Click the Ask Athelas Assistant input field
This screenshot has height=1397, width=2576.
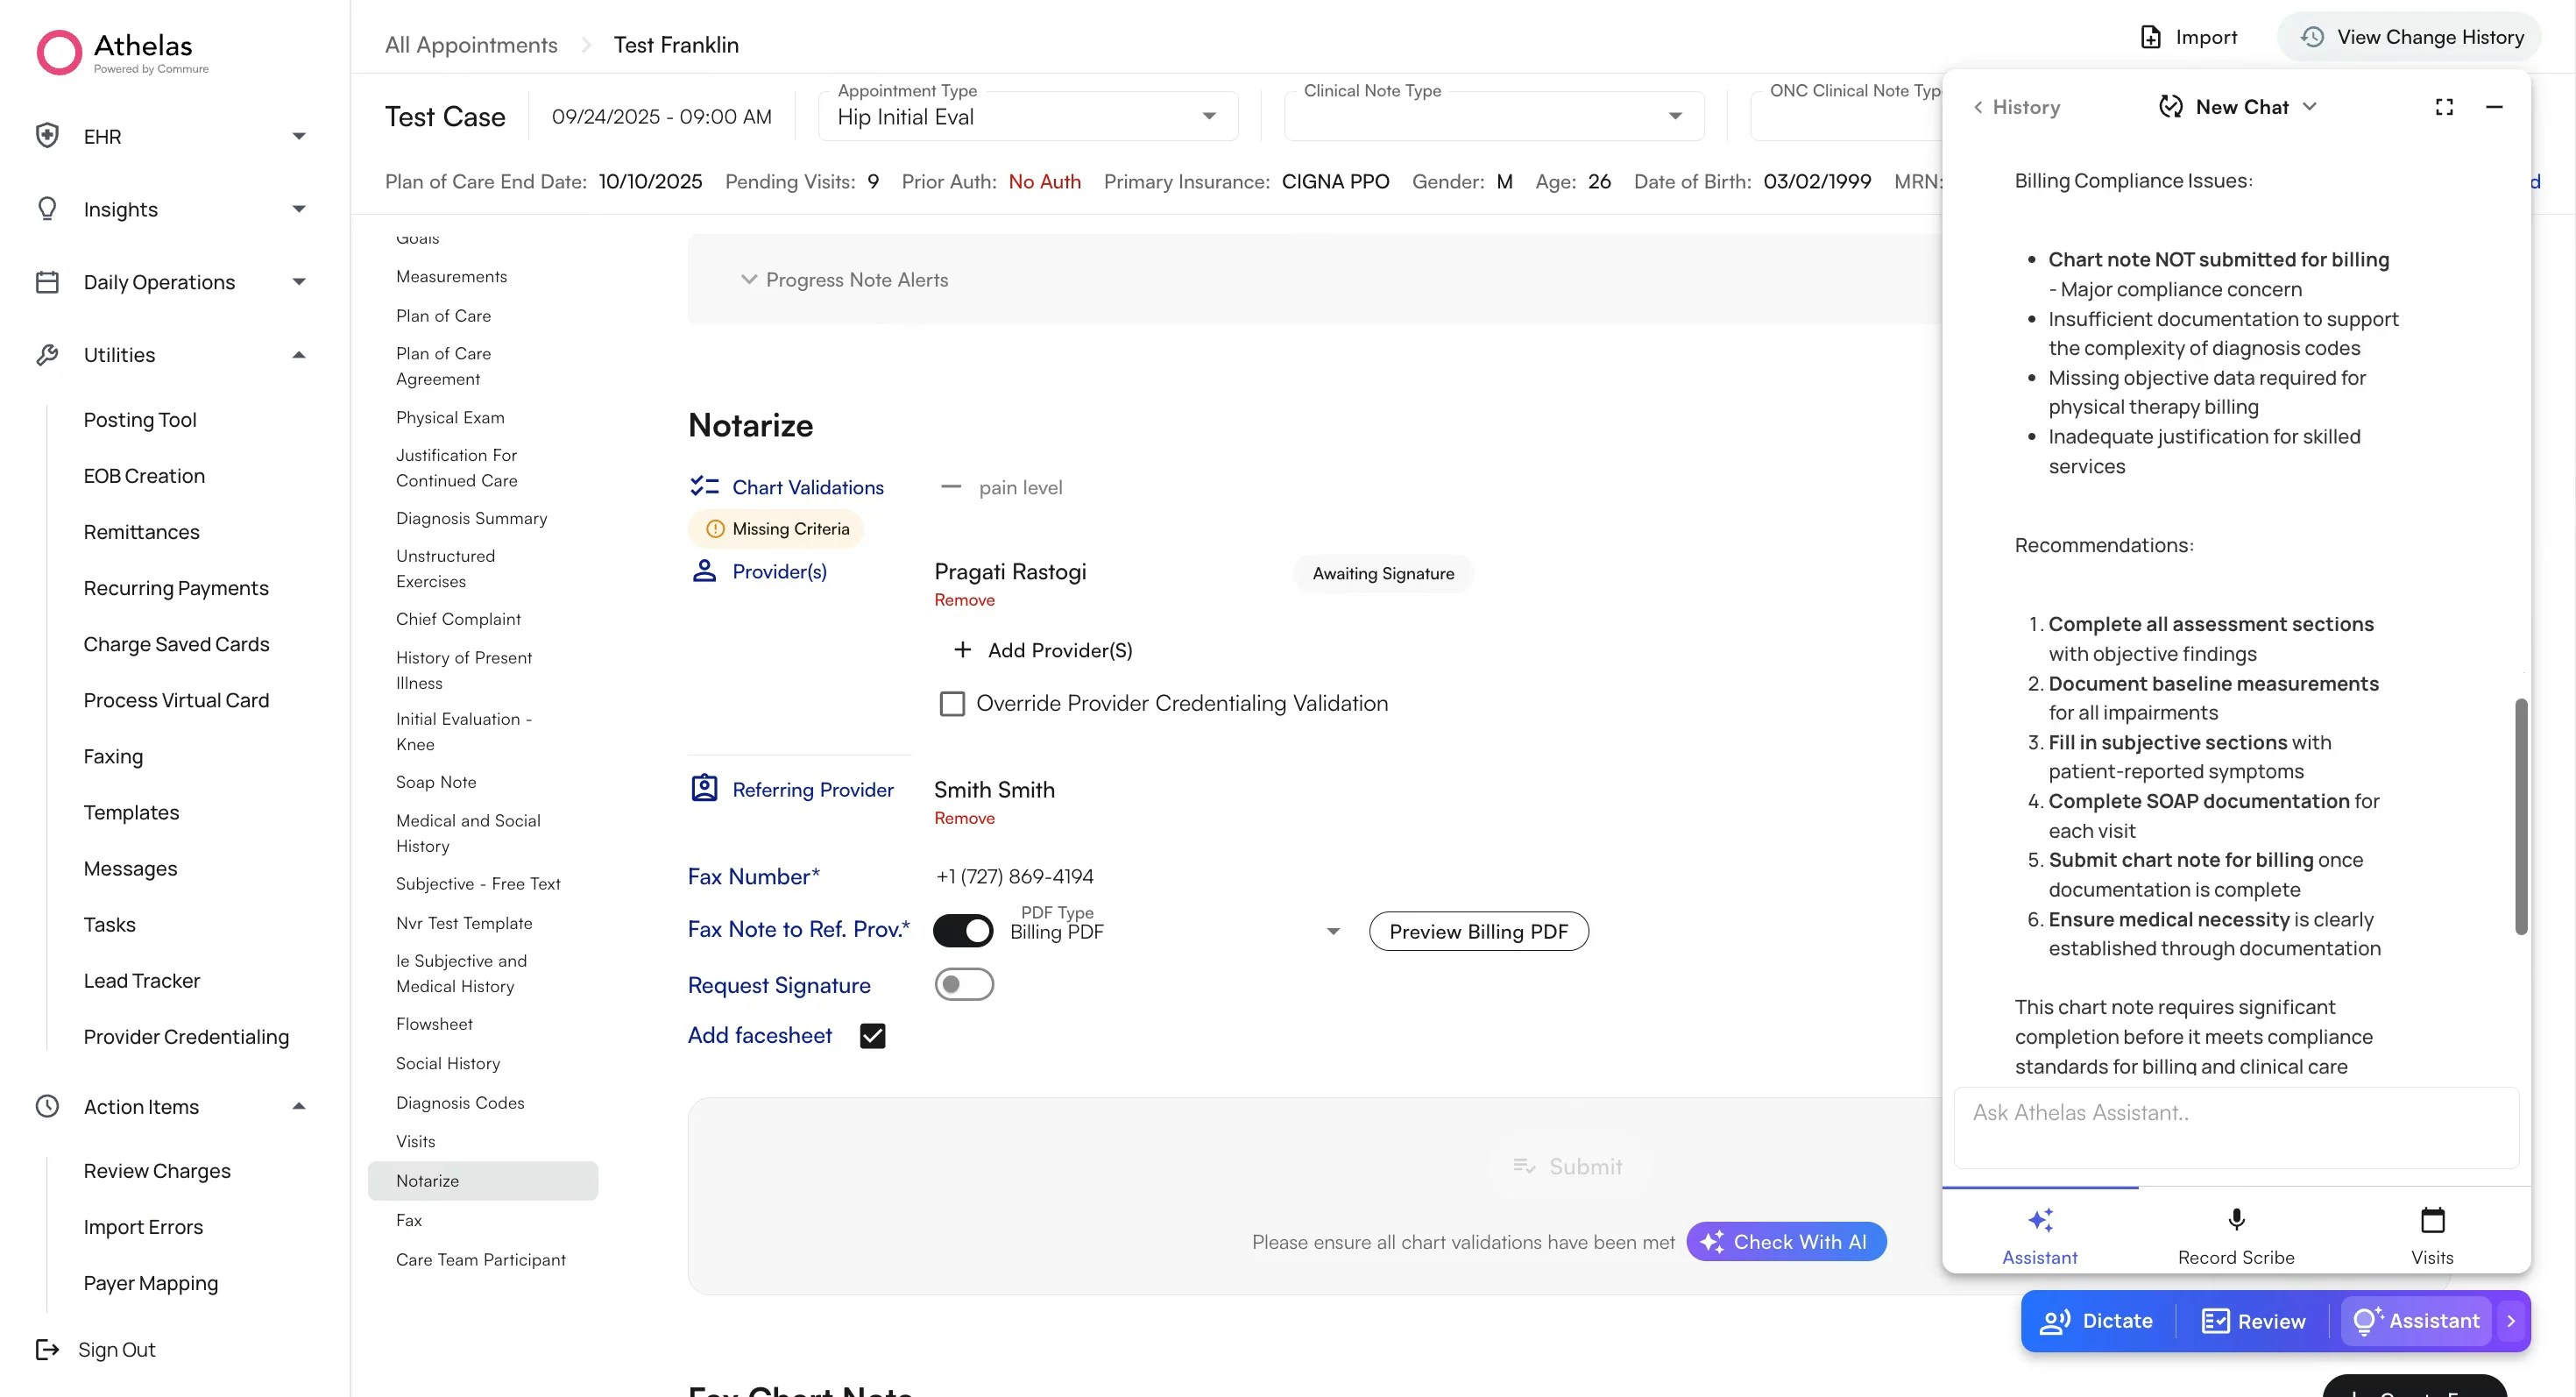point(2235,1126)
